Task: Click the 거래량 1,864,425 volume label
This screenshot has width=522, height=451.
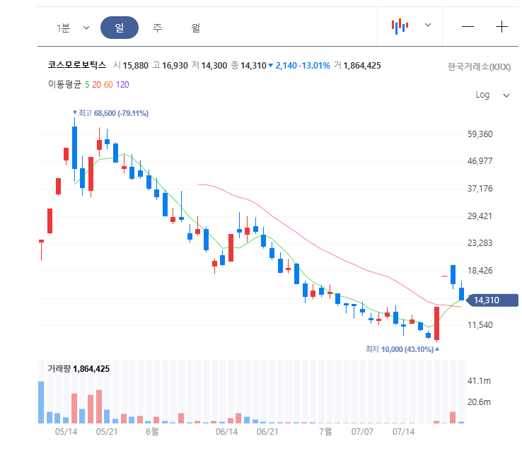Action: pos(79,369)
